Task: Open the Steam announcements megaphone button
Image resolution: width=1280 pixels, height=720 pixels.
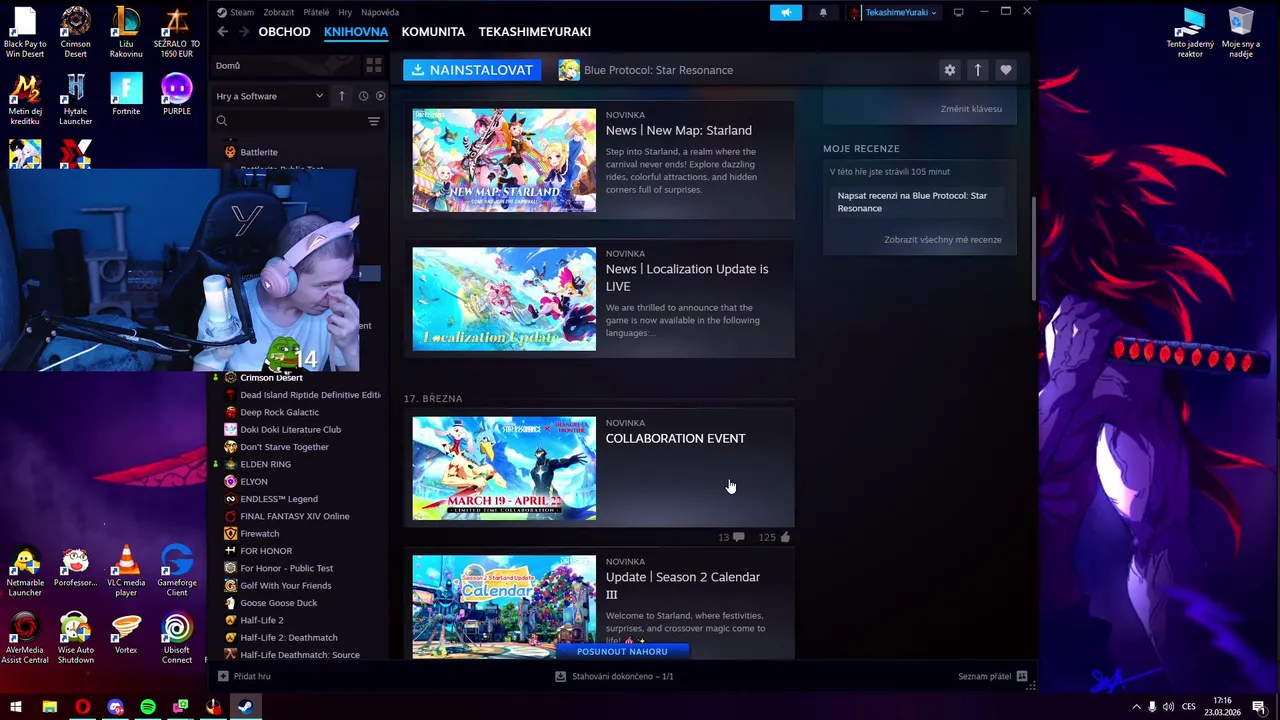Action: (786, 12)
